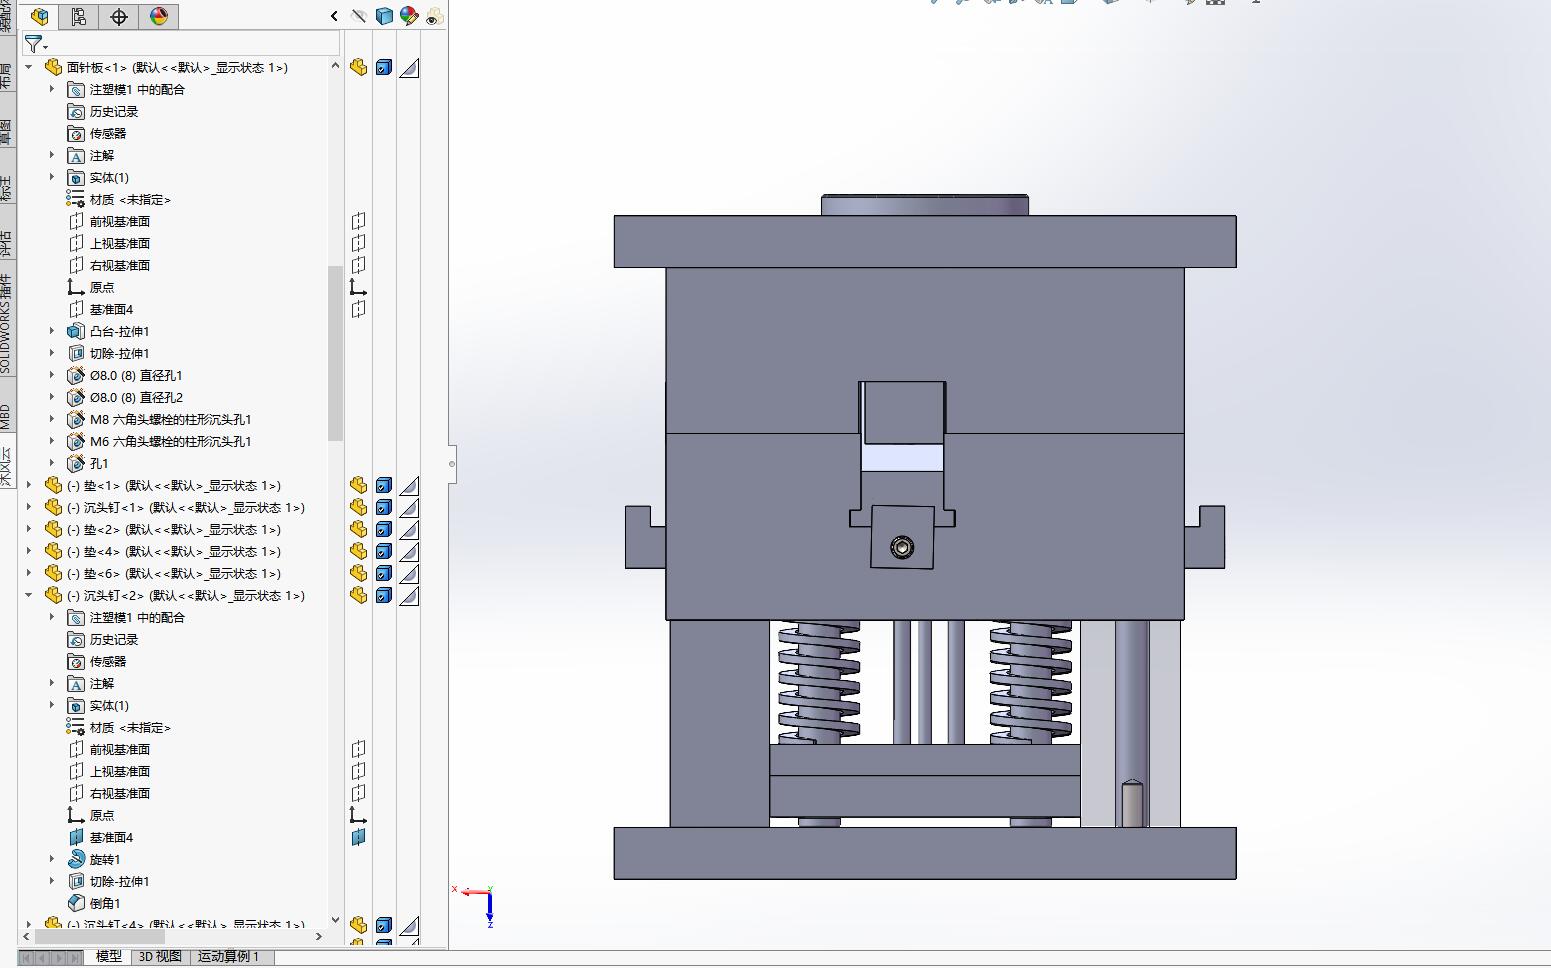The width and height of the screenshot is (1551, 968).
Task: Click the feature tree vertical scrollbar thumb
Action: 335,353
